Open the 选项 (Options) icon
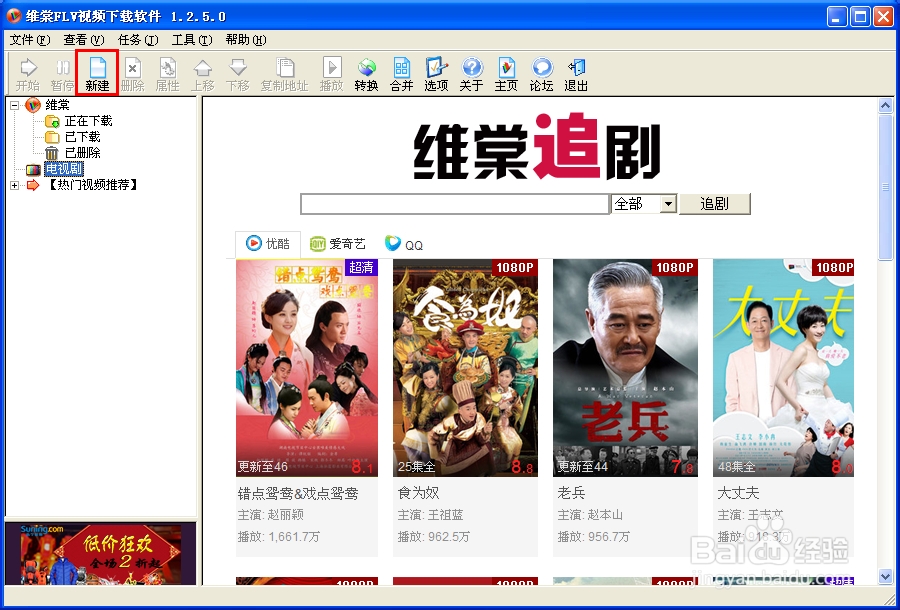Viewport: 900px width, 610px height. [436, 72]
